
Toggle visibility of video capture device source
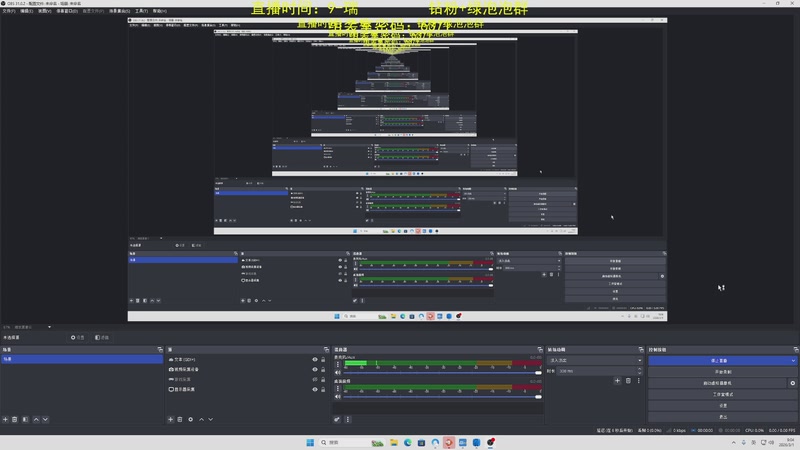pyautogui.click(x=315, y=369)
